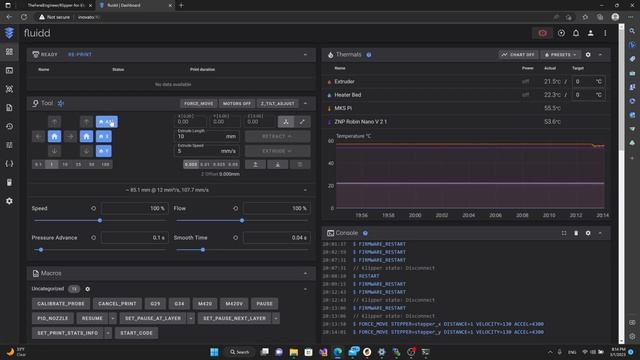Collapse the Console panel
Viewport: 640px width, 360px height.
[600, 233]
